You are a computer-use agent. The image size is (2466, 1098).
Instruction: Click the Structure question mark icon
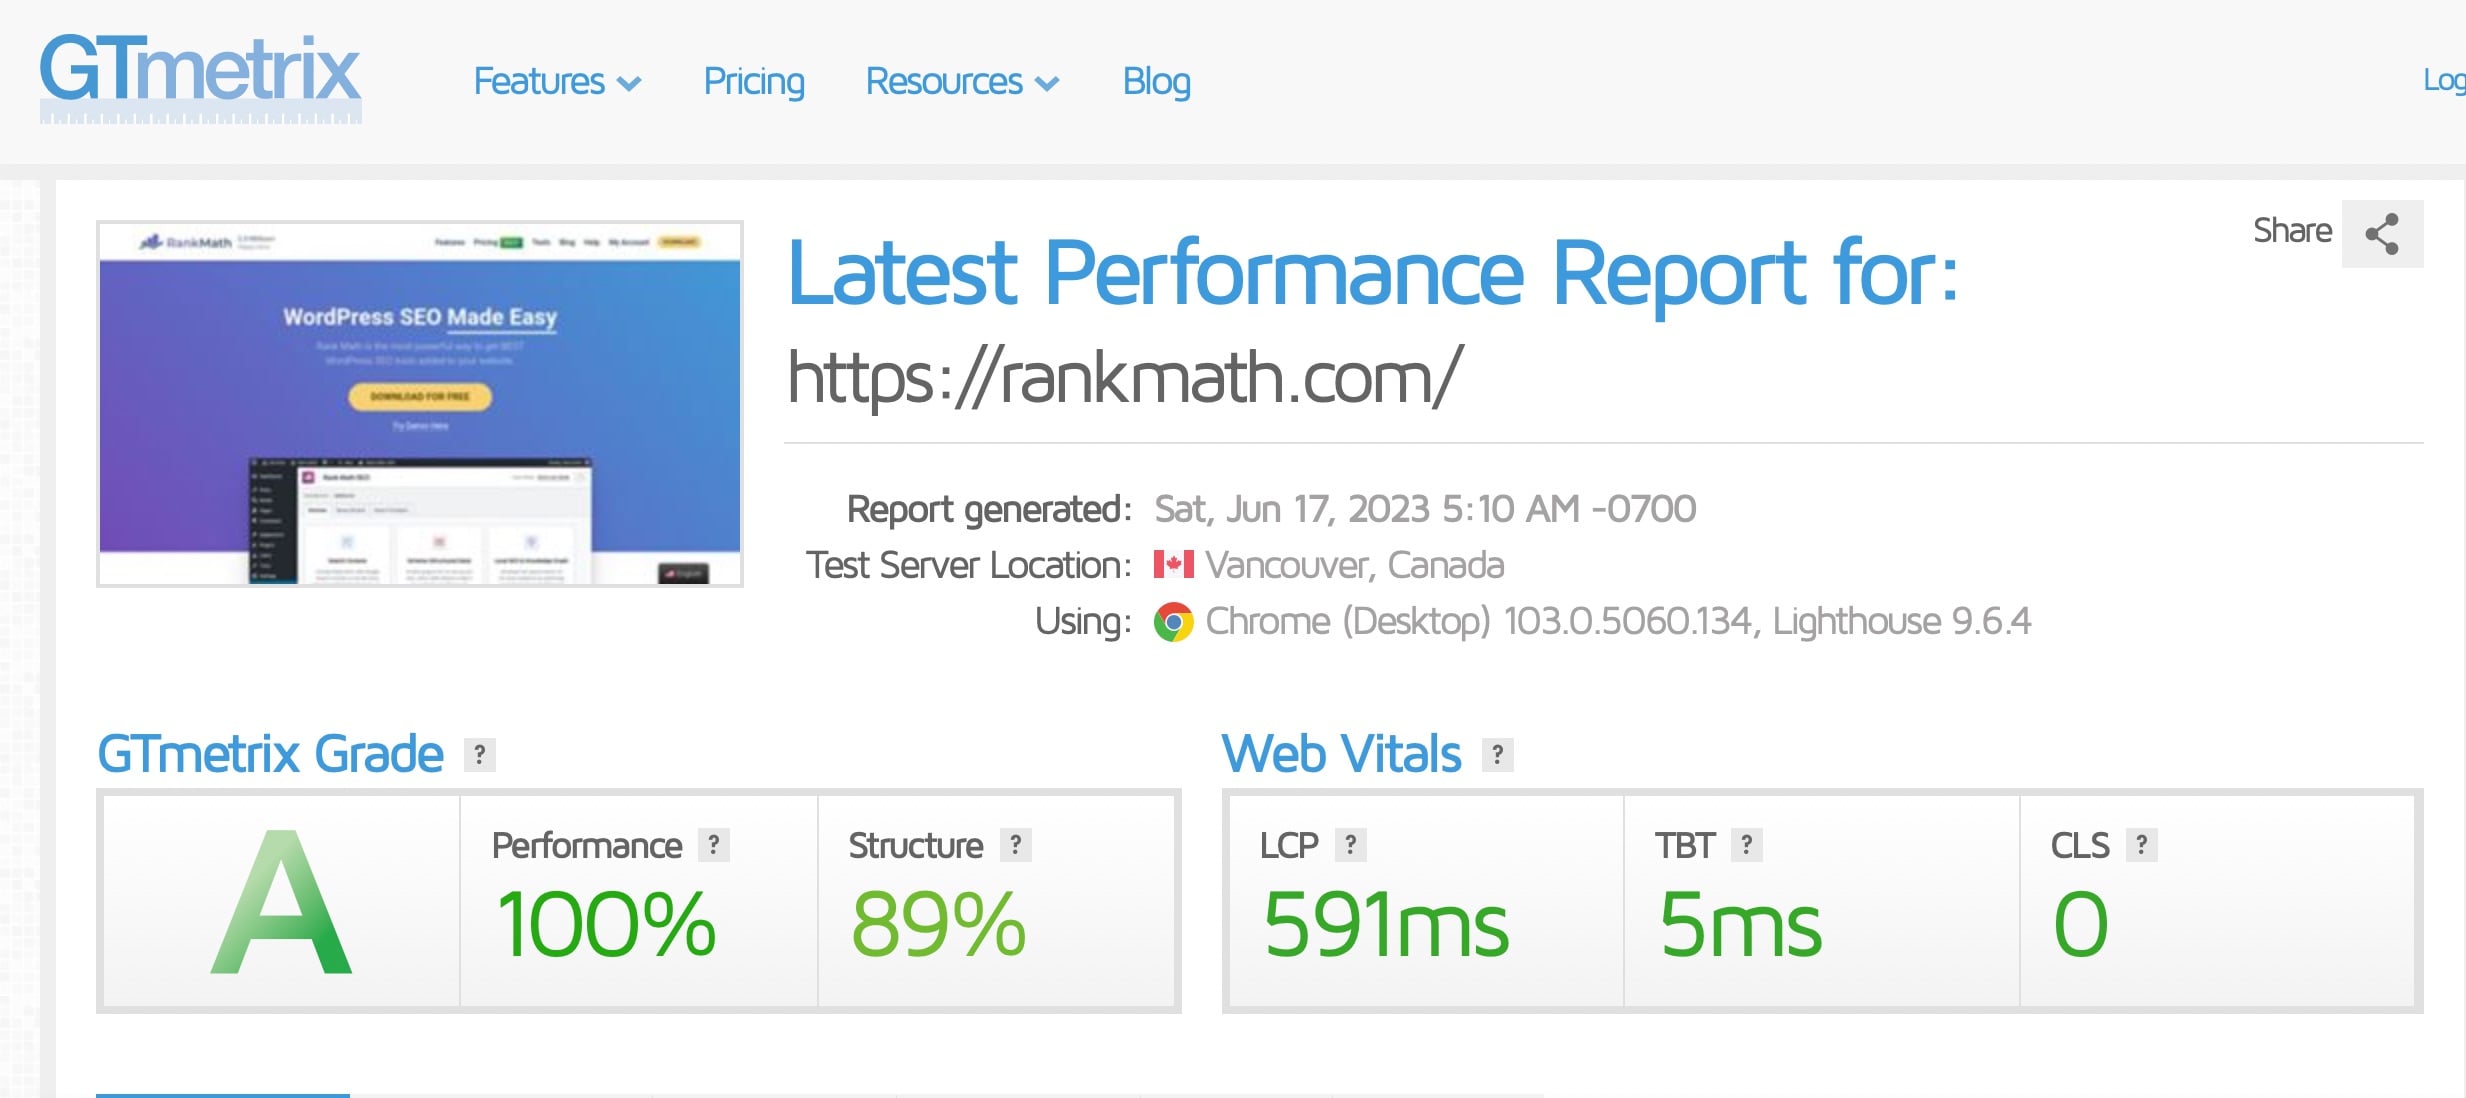(x=1016, y=845)
